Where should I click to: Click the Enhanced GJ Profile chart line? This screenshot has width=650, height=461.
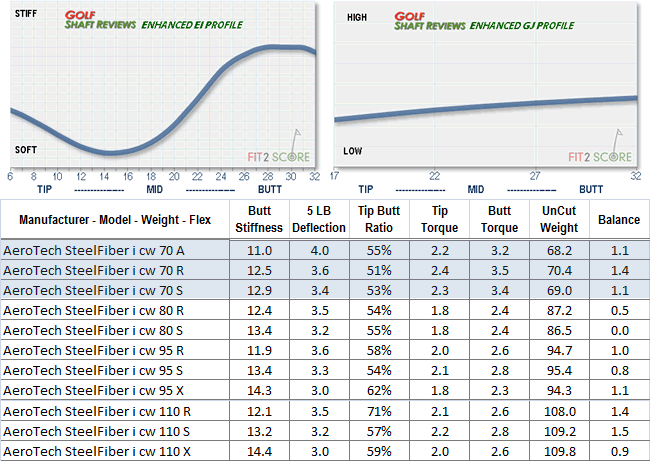coord(485,109)
